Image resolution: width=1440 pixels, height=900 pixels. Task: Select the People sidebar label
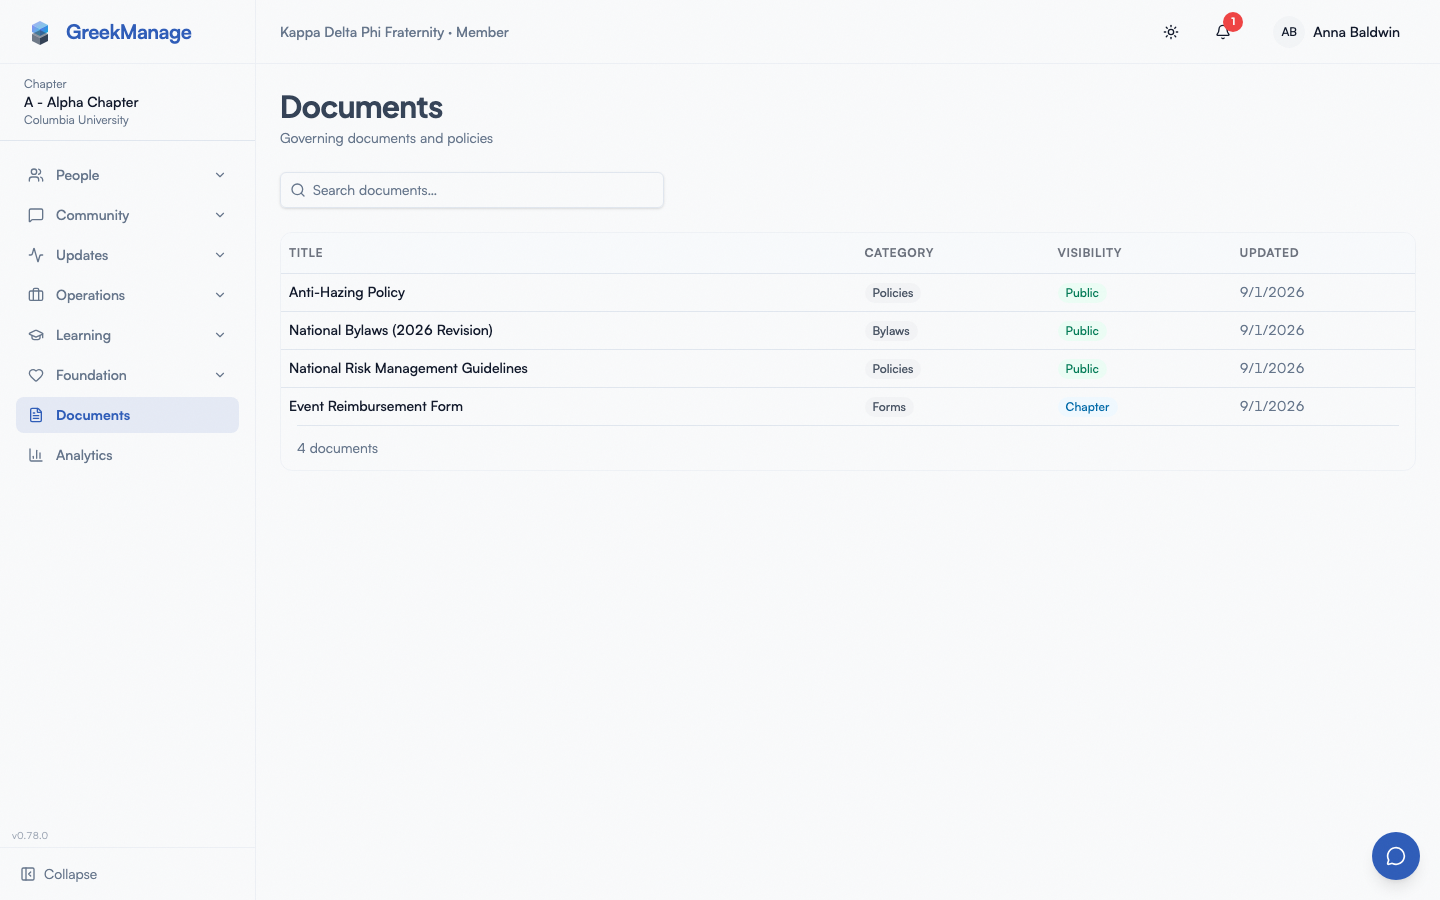click(x=78, y=175)
